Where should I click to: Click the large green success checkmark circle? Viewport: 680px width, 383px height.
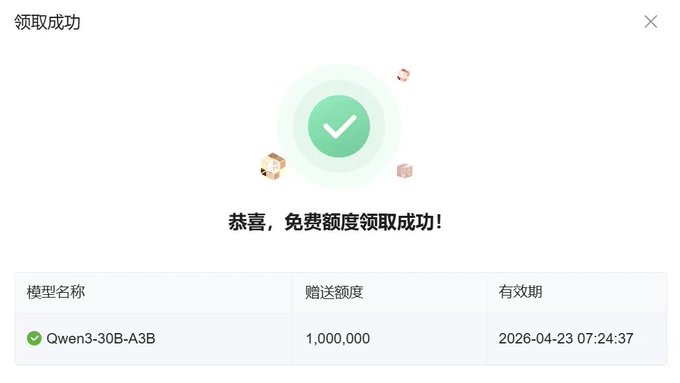[x=339, y=126]
